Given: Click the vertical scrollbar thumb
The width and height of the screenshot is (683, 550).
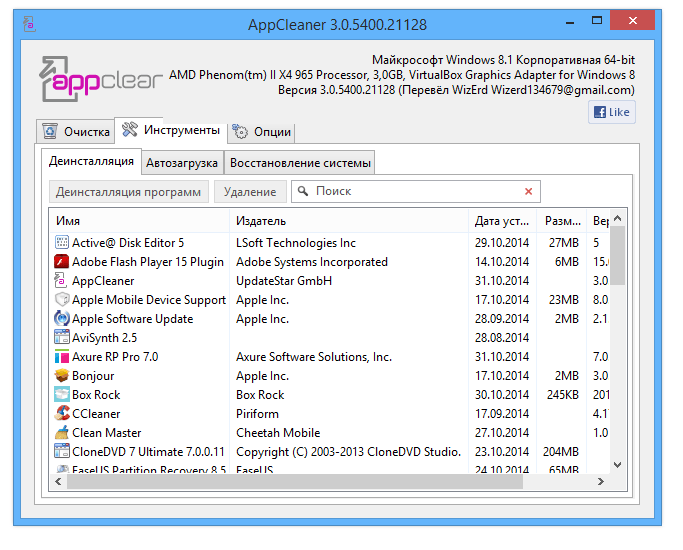Looking at the screenshot, I should click(x=618, y=255).
